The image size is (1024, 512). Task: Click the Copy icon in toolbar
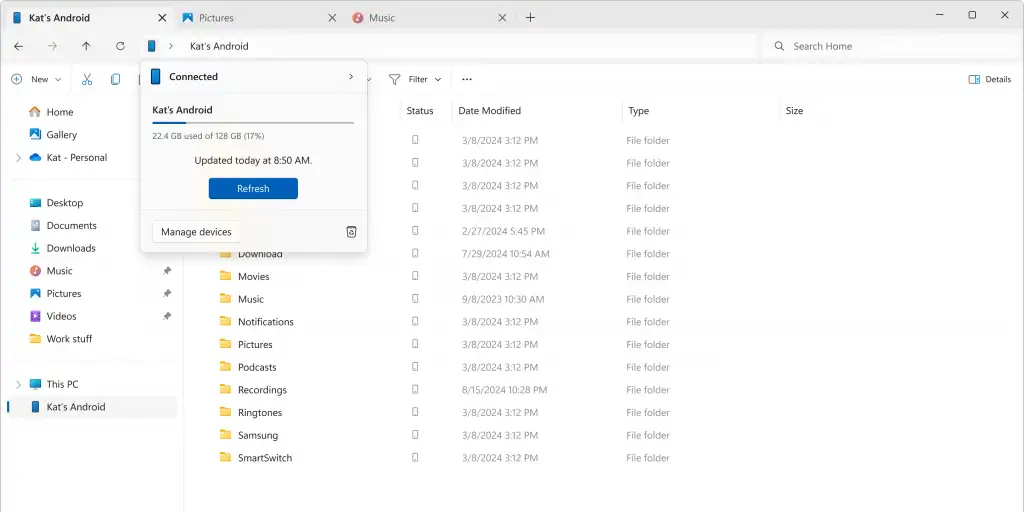click(116, 79)
